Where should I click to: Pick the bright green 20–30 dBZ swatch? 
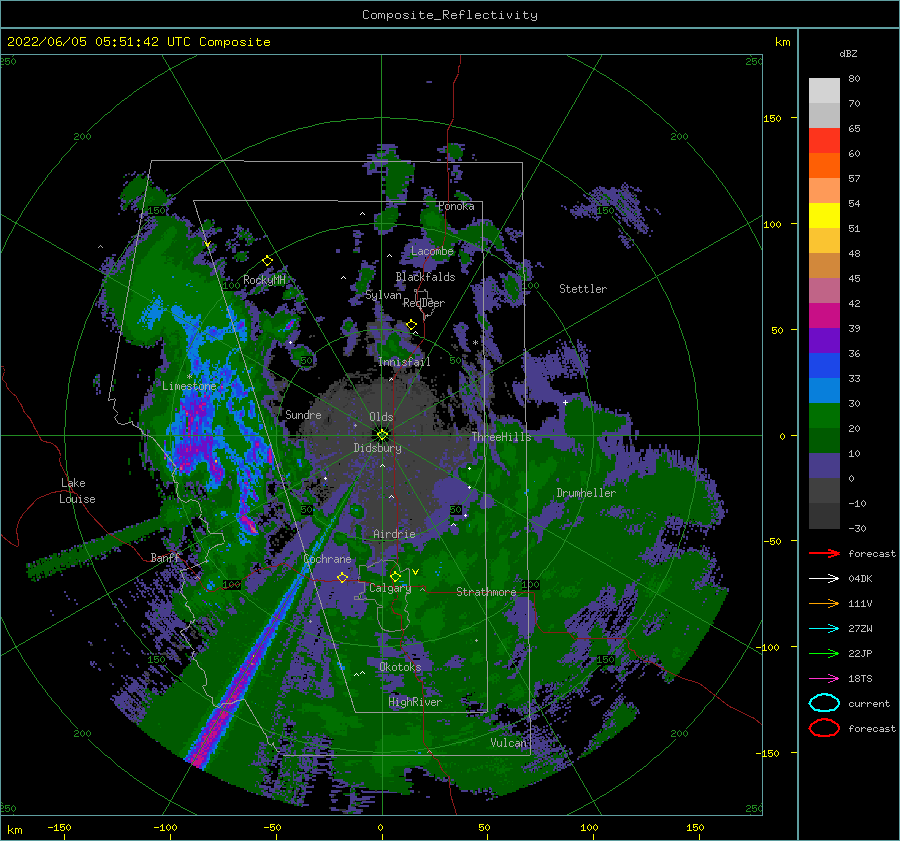[824, 415]
